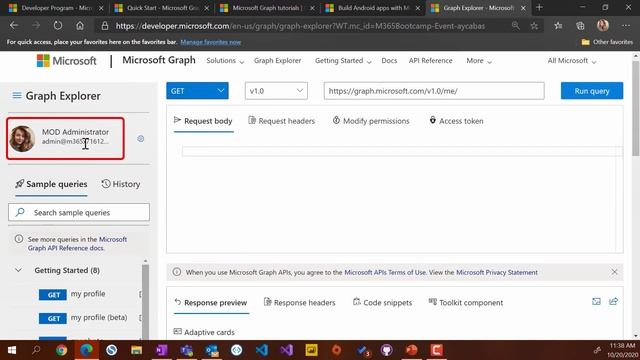Open Microsoft Teams from the taskbar
Image resolution: width=640 pixels, height=360 pixels.
pyautogui.click(x=187, y=350)
